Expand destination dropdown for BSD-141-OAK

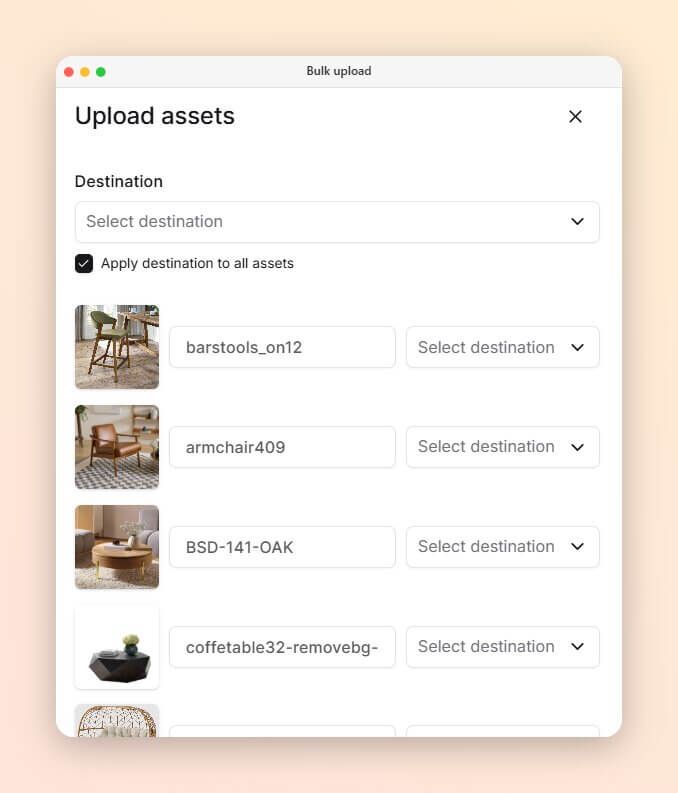coord(503,547)
